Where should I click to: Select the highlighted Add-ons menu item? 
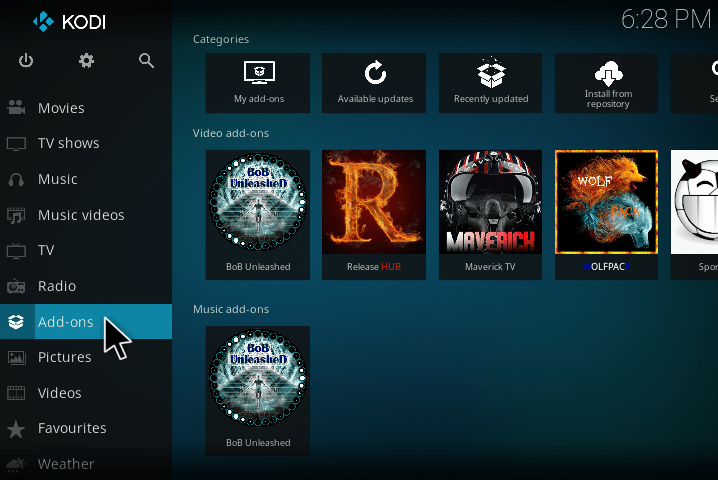point(86,322)
